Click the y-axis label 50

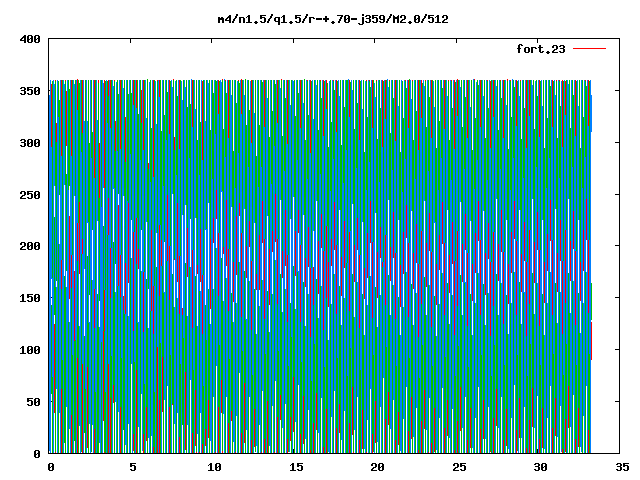[x=33, y=402]
